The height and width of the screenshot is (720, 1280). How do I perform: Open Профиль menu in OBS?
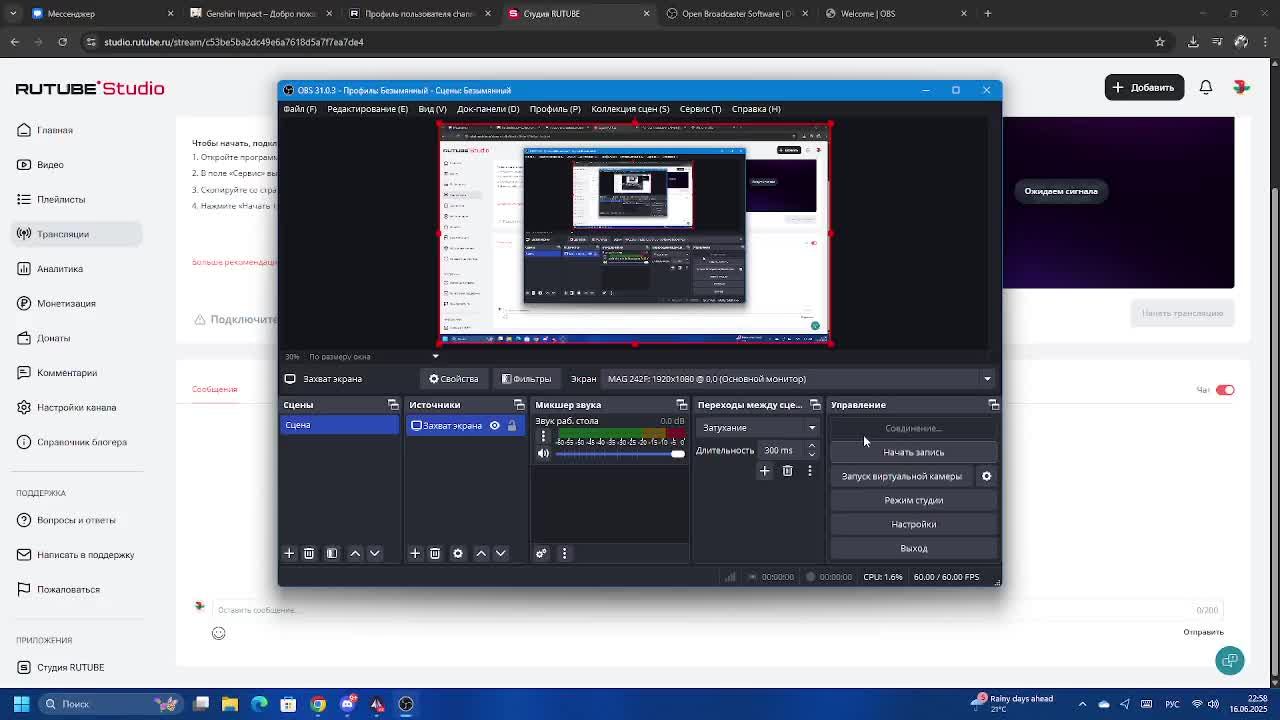coord(555,109)
